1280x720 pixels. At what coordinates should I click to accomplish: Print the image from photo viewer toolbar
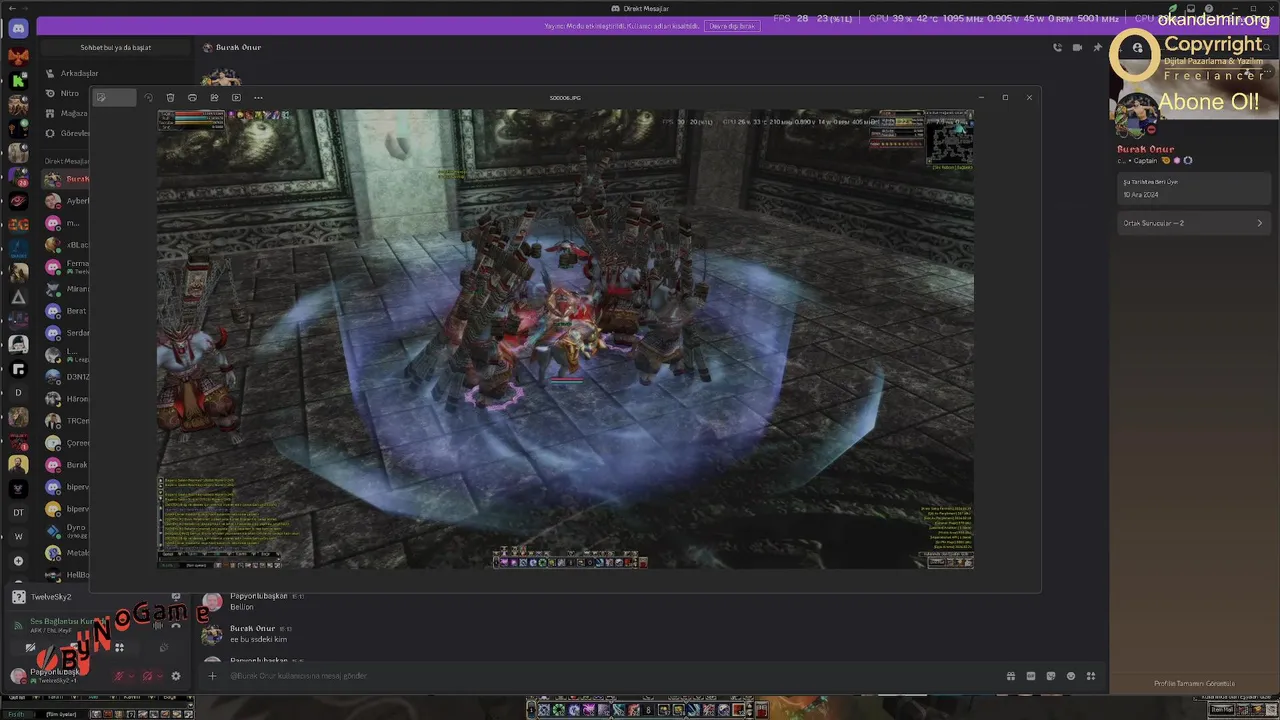pos(192,97)
